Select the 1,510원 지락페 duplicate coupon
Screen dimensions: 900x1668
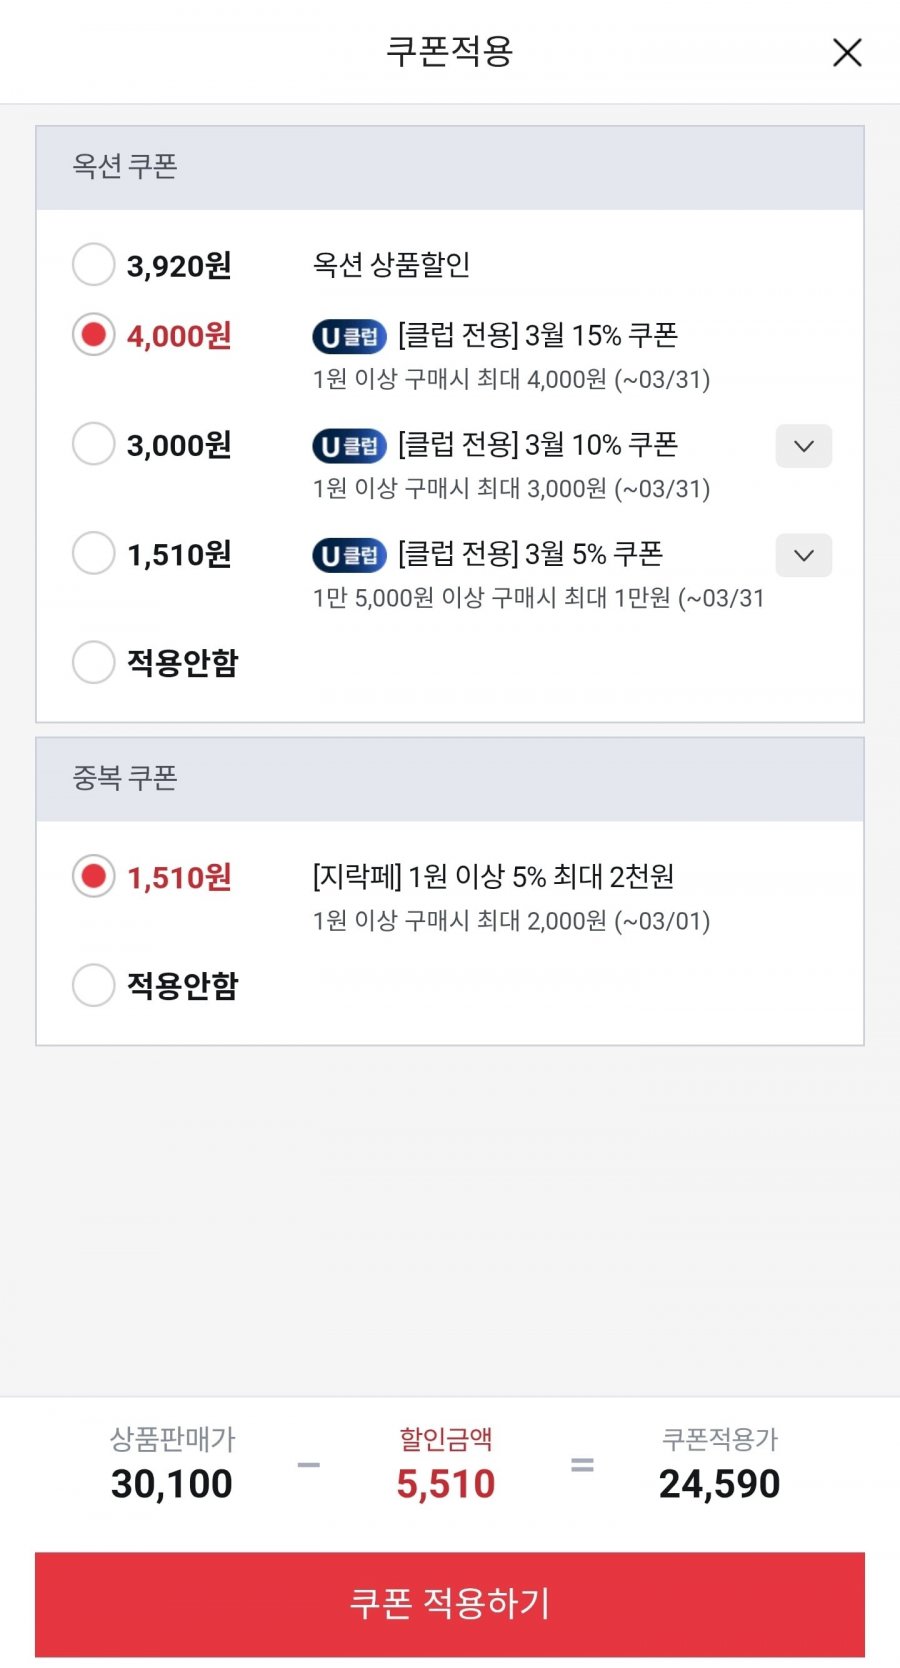pos(94,877)
